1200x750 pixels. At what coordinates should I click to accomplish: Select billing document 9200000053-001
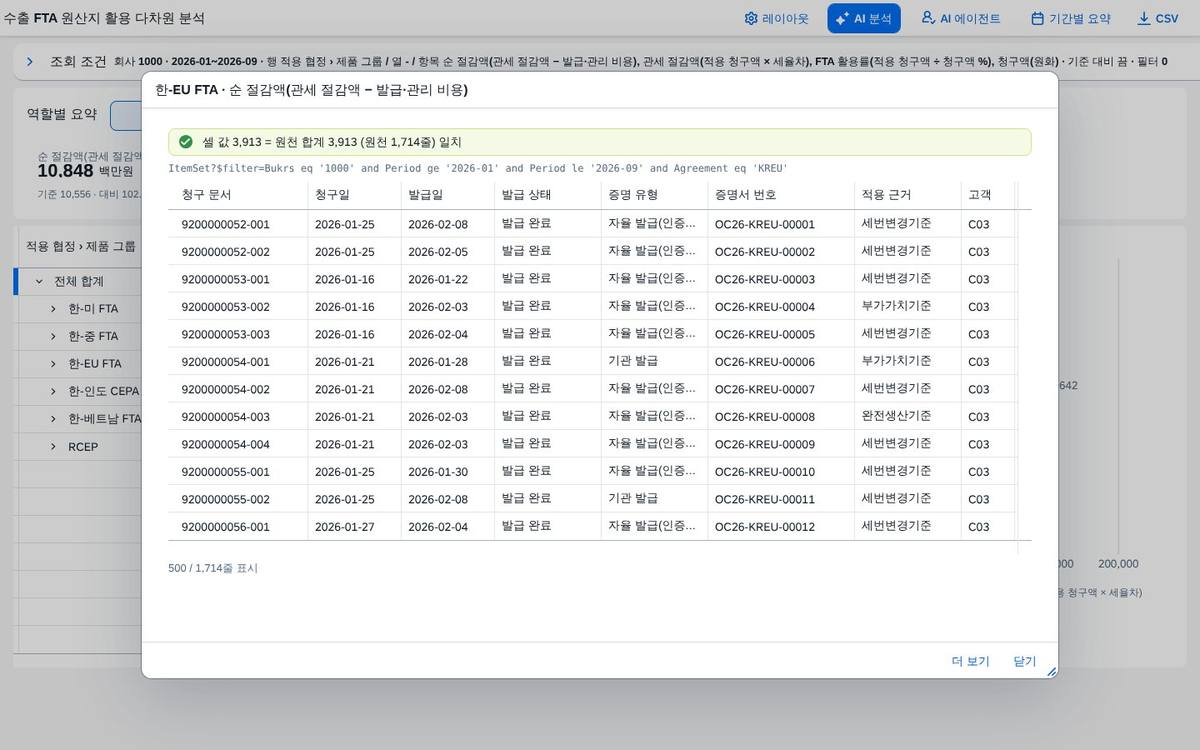pos(225,279)
